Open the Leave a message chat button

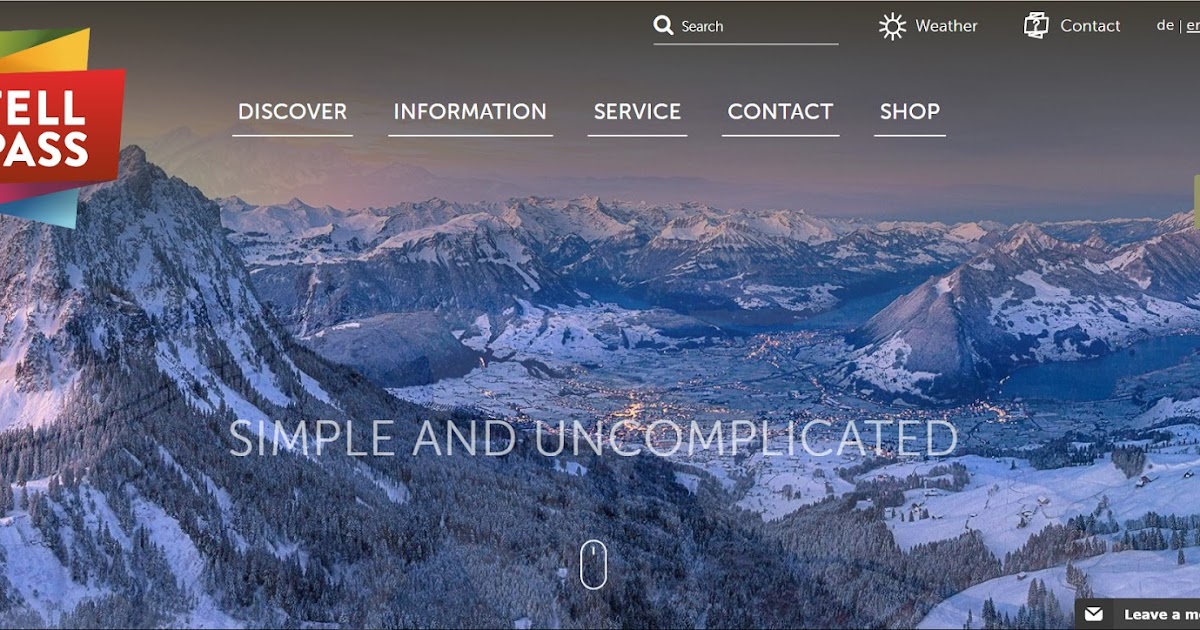point(1138,614)
